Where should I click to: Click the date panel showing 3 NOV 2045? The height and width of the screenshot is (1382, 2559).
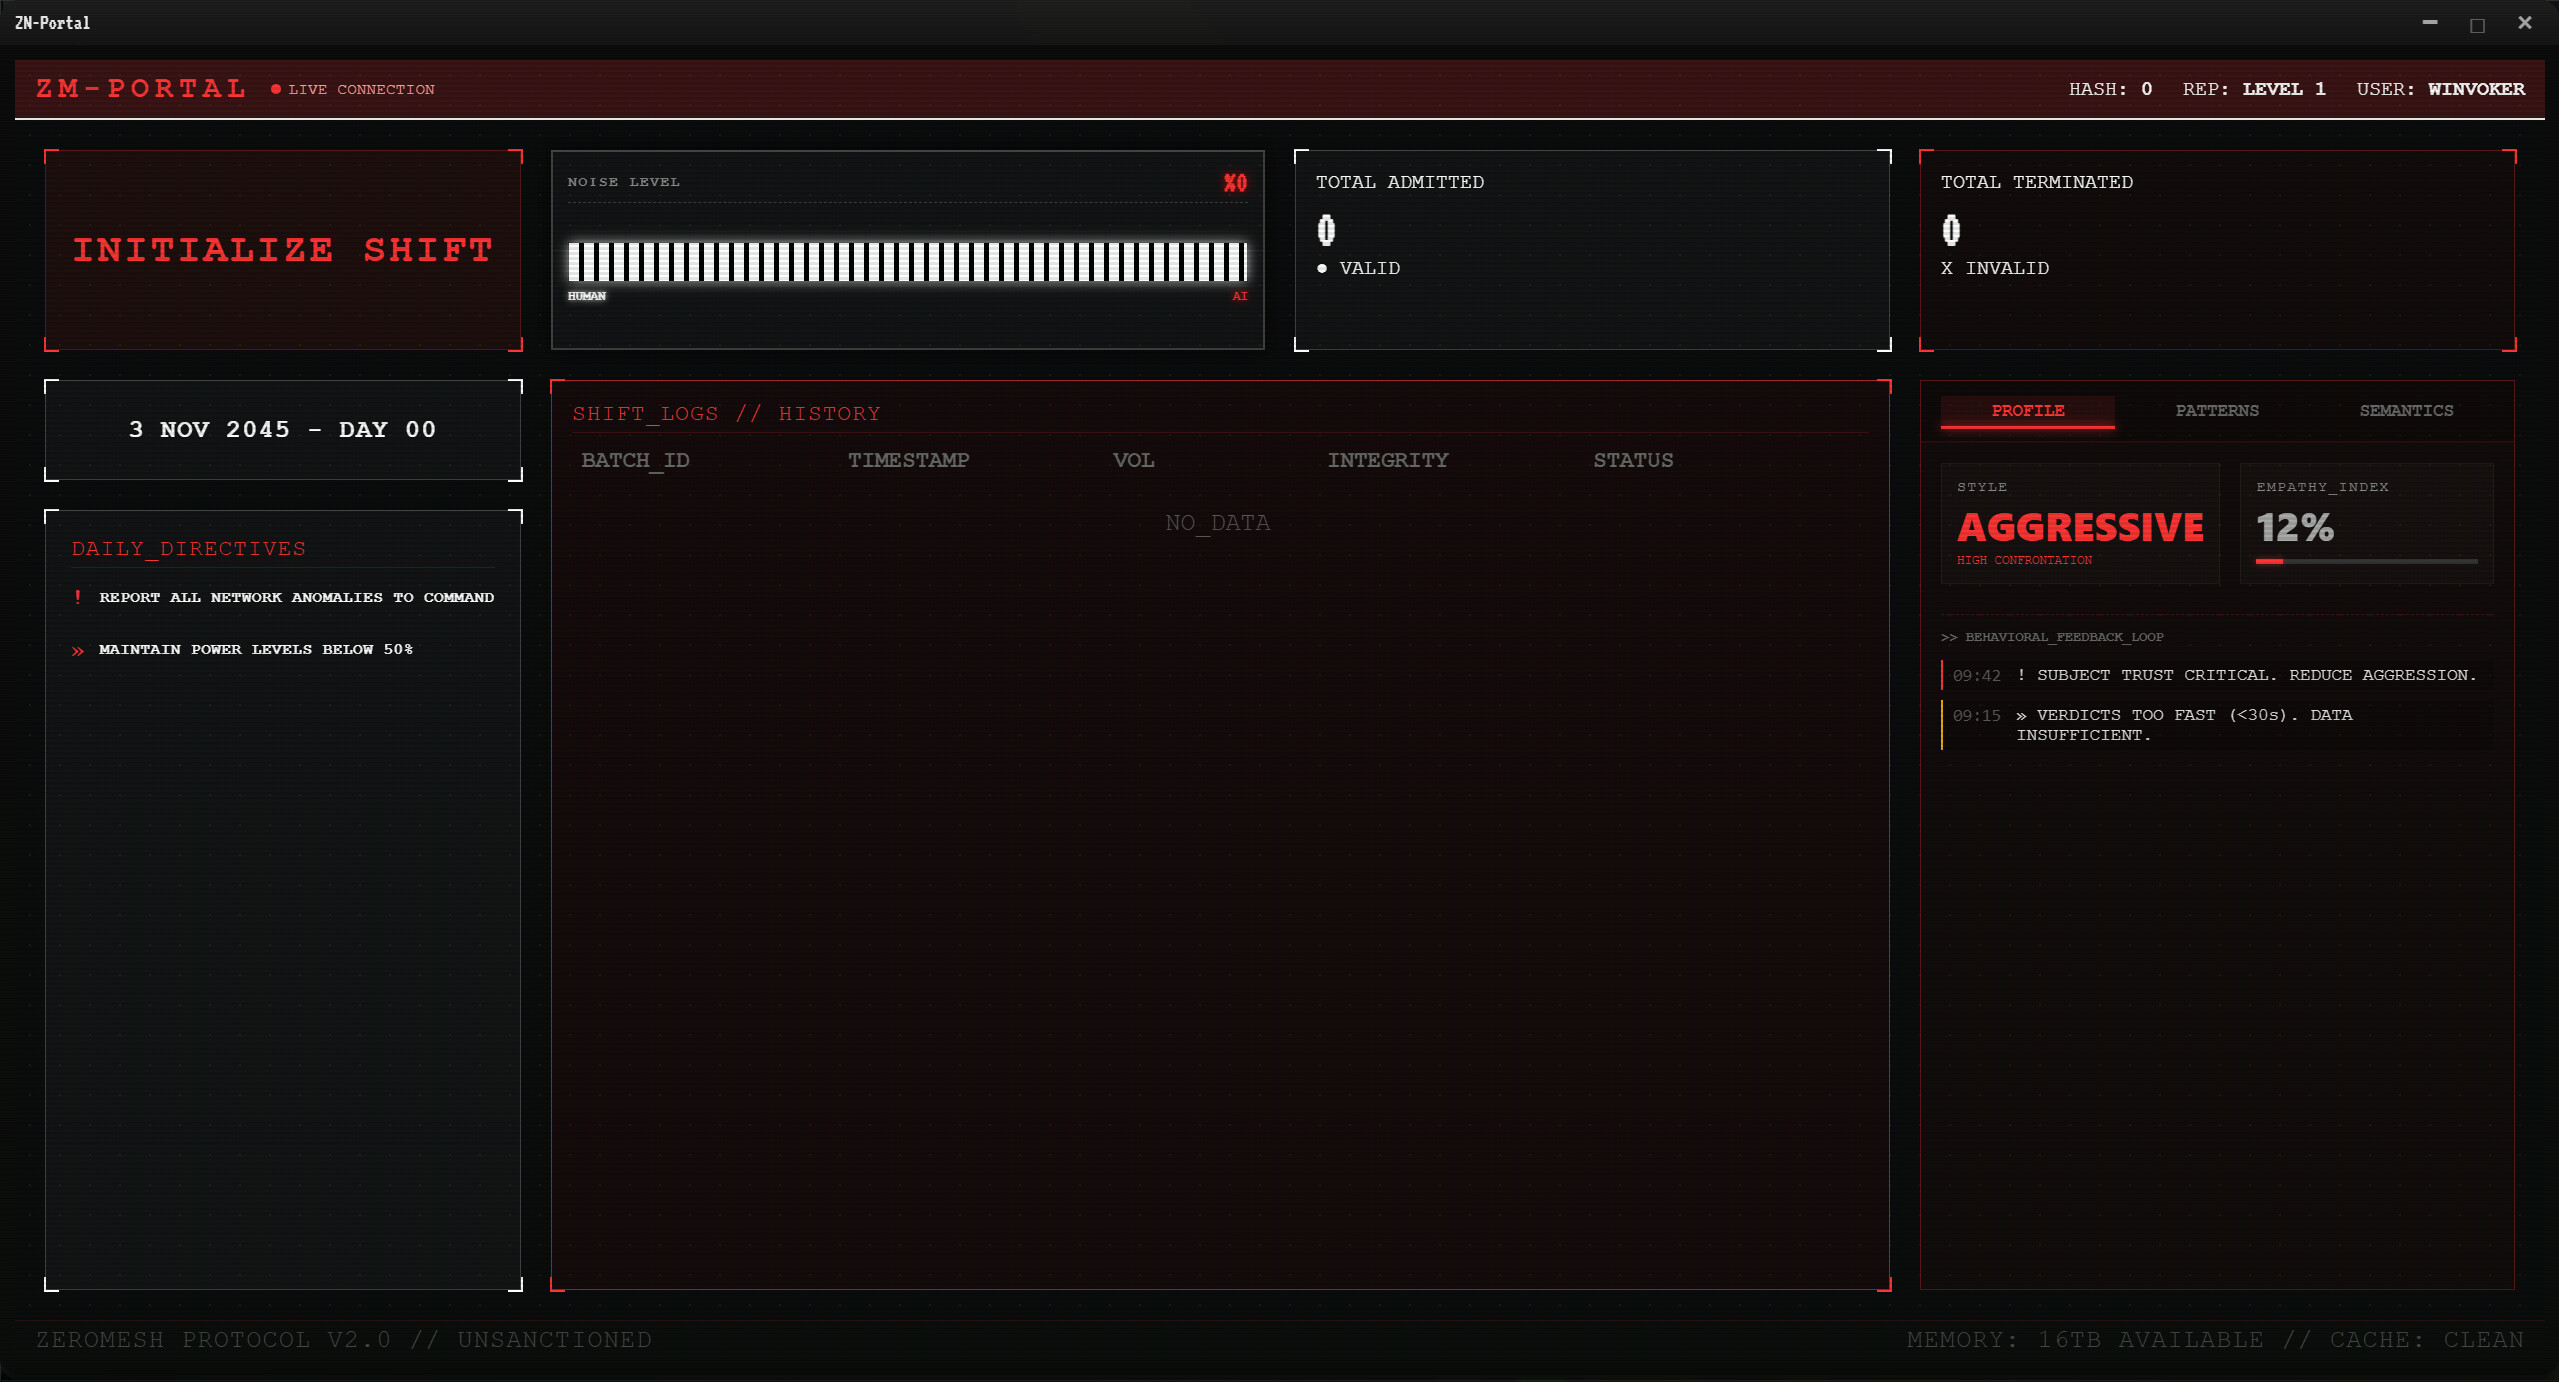click(x=283, y=429)
